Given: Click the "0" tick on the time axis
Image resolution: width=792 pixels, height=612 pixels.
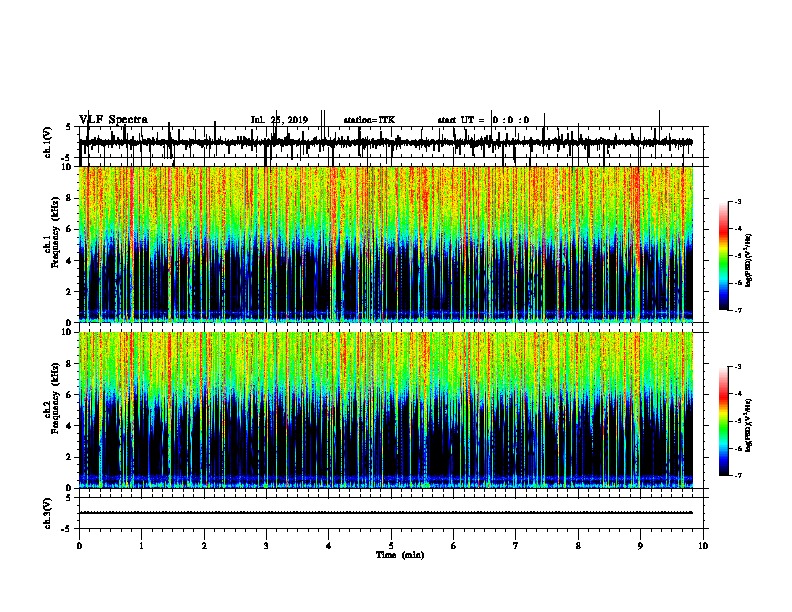Looking at the screenshot, I should [x=79, y=546].
